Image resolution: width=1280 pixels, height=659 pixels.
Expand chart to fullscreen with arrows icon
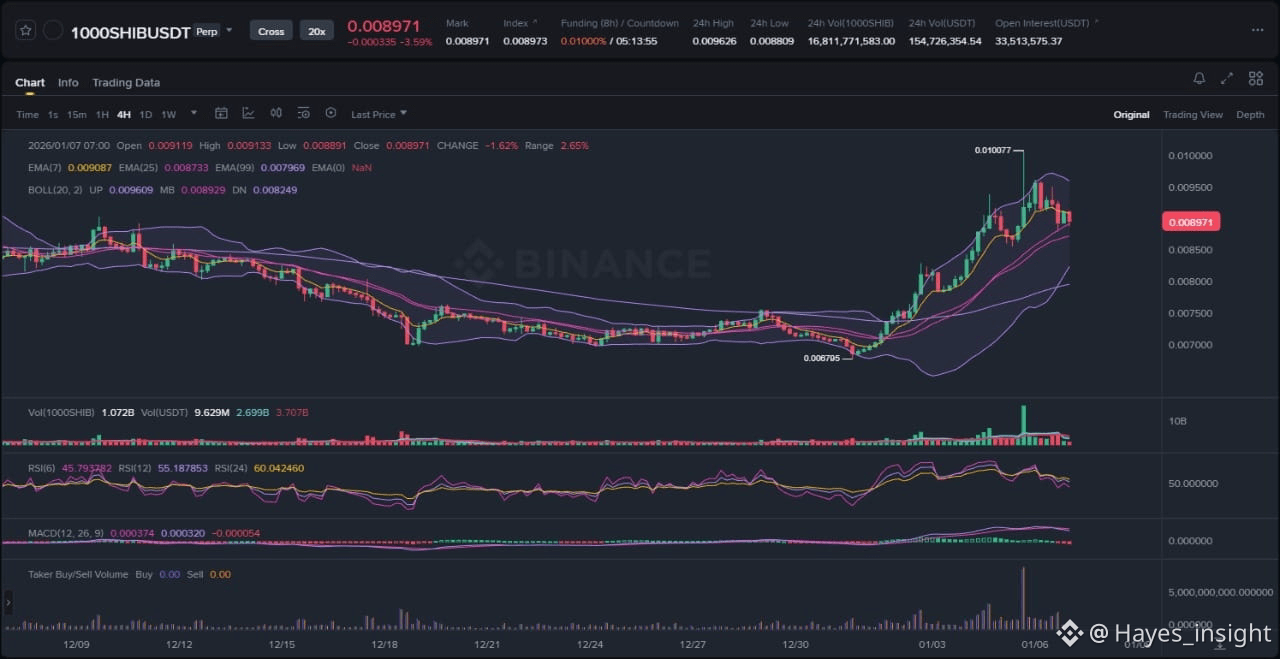[x=1228, y=78]
